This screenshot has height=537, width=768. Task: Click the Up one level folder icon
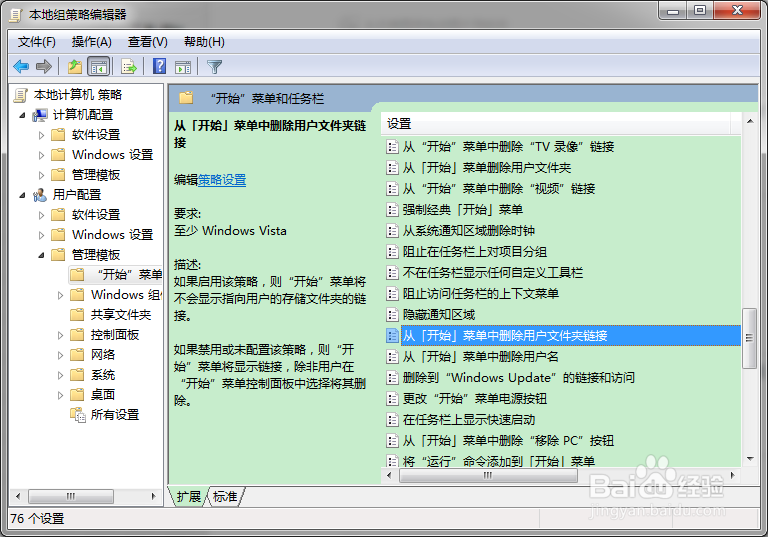pyautogui.click(x=75, y=66)
